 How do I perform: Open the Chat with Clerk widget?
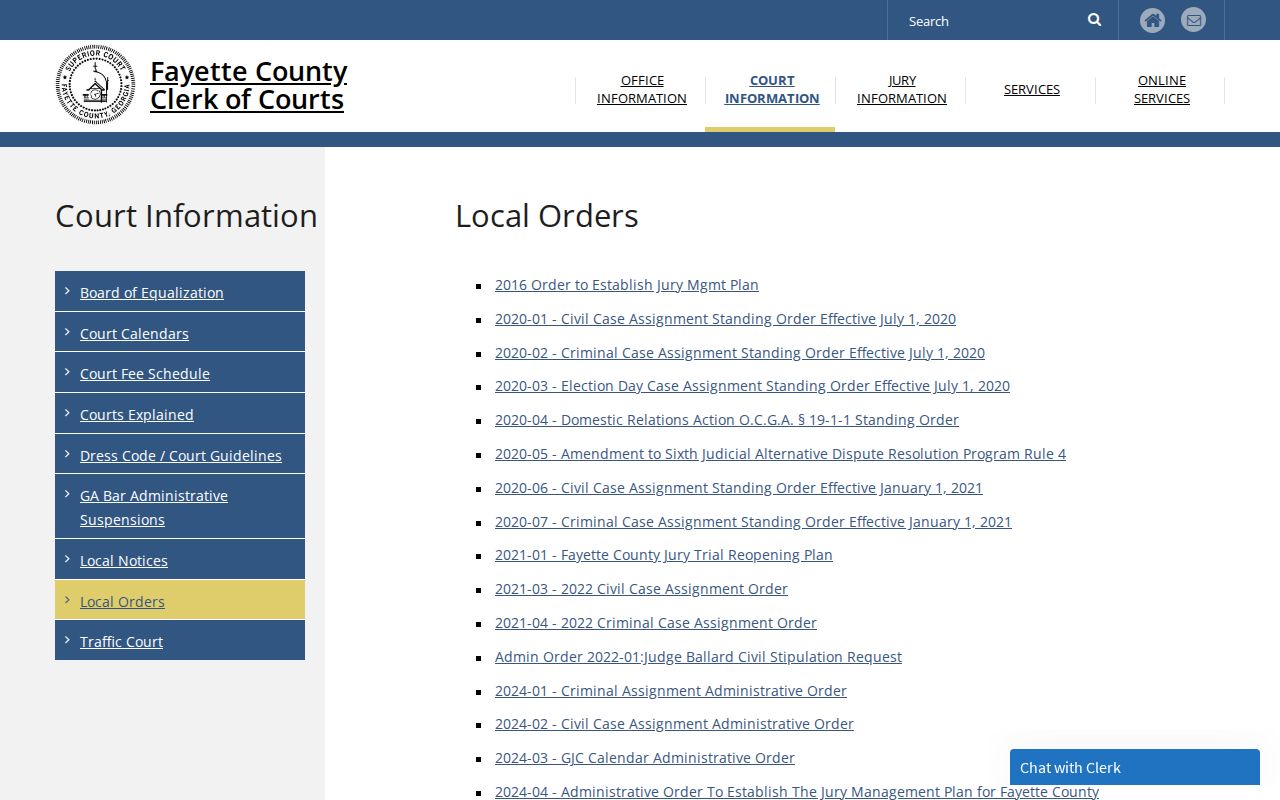click(x=1135, y=768)
